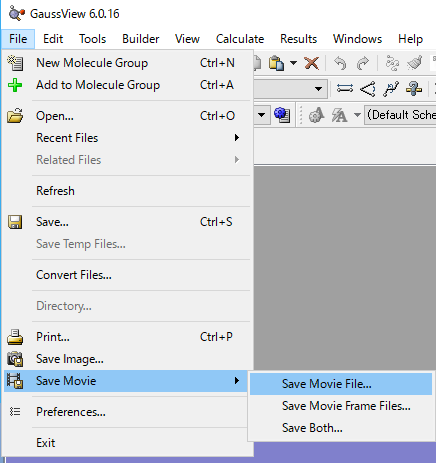This screenshot has height=463, width=436.
Task: Click the New Molecule Group menu icon
Action: pyautogui.click(x=15, y=63)
